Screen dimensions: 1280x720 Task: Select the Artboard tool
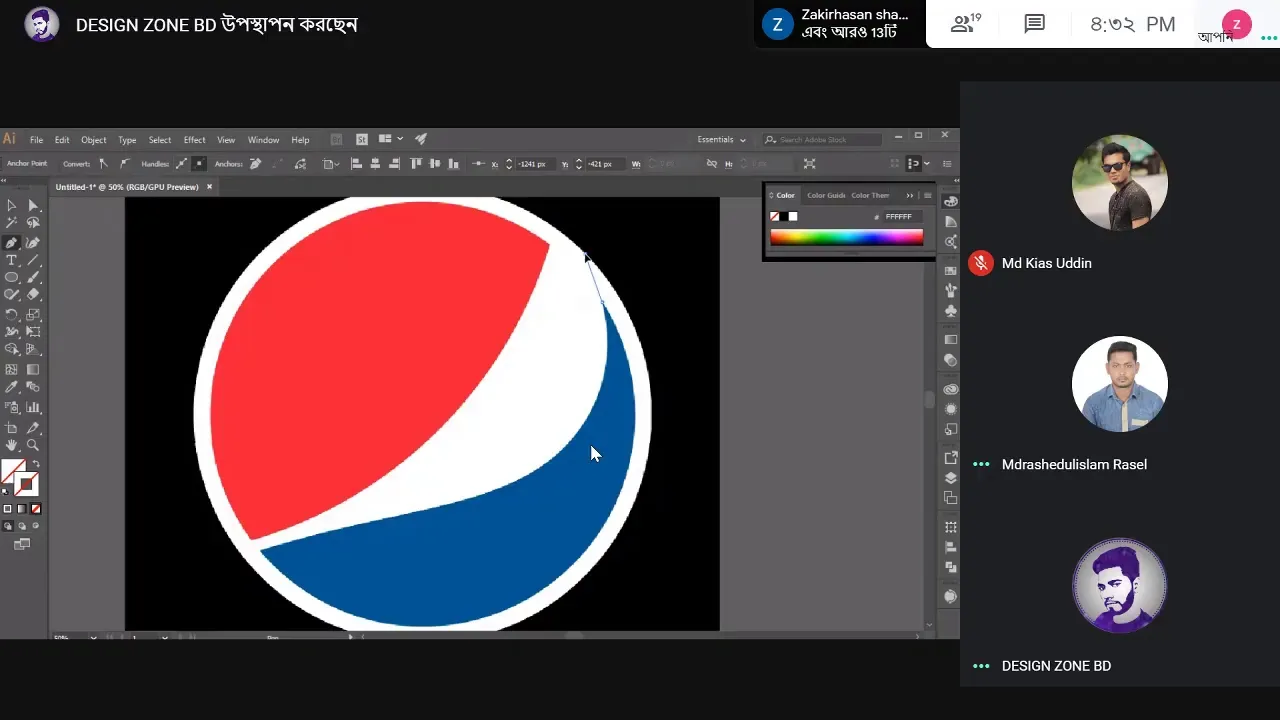[x=11, y=428]
